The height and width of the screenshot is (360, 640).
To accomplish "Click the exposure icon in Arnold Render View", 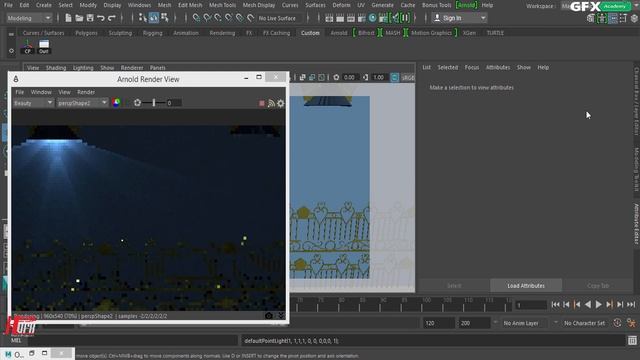I will click(x=138, y=103).
